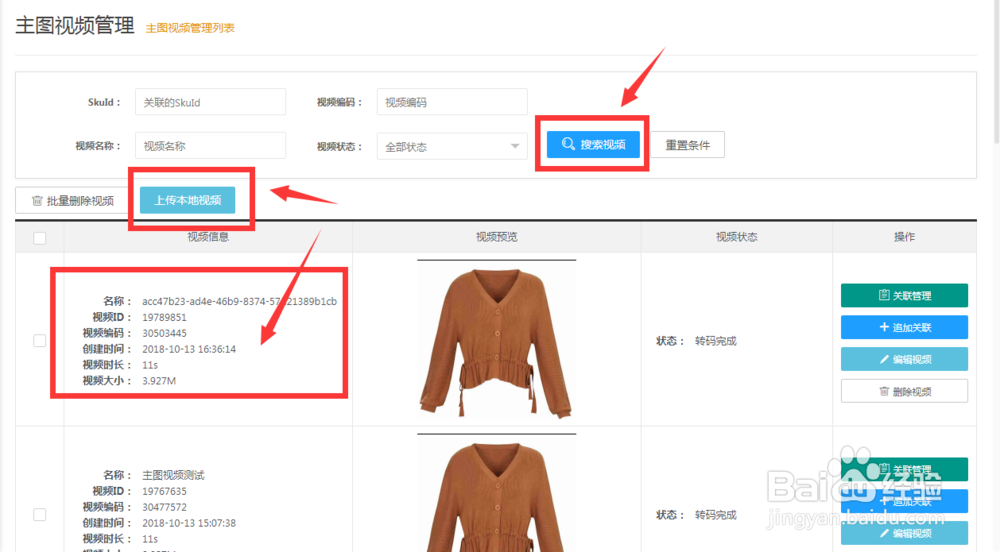Tick checkbox for video 19789851 row
The height and width of the screenshot is (552, 1000).
click(40, 340)
